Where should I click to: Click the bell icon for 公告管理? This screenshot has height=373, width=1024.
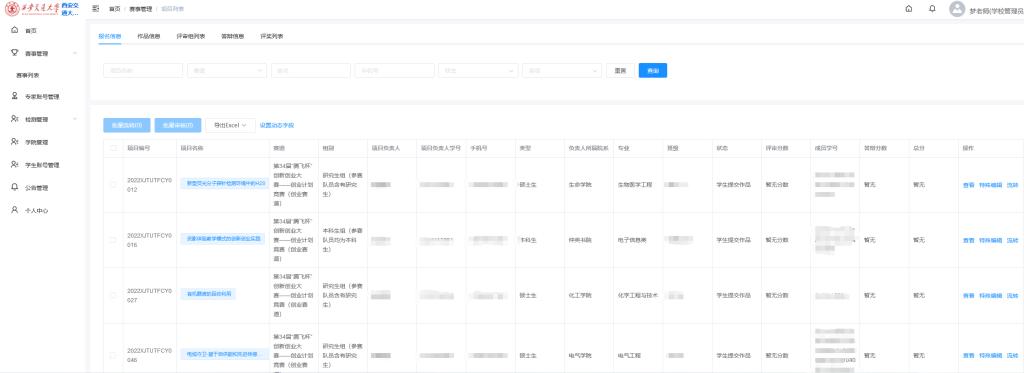[15, 187]
